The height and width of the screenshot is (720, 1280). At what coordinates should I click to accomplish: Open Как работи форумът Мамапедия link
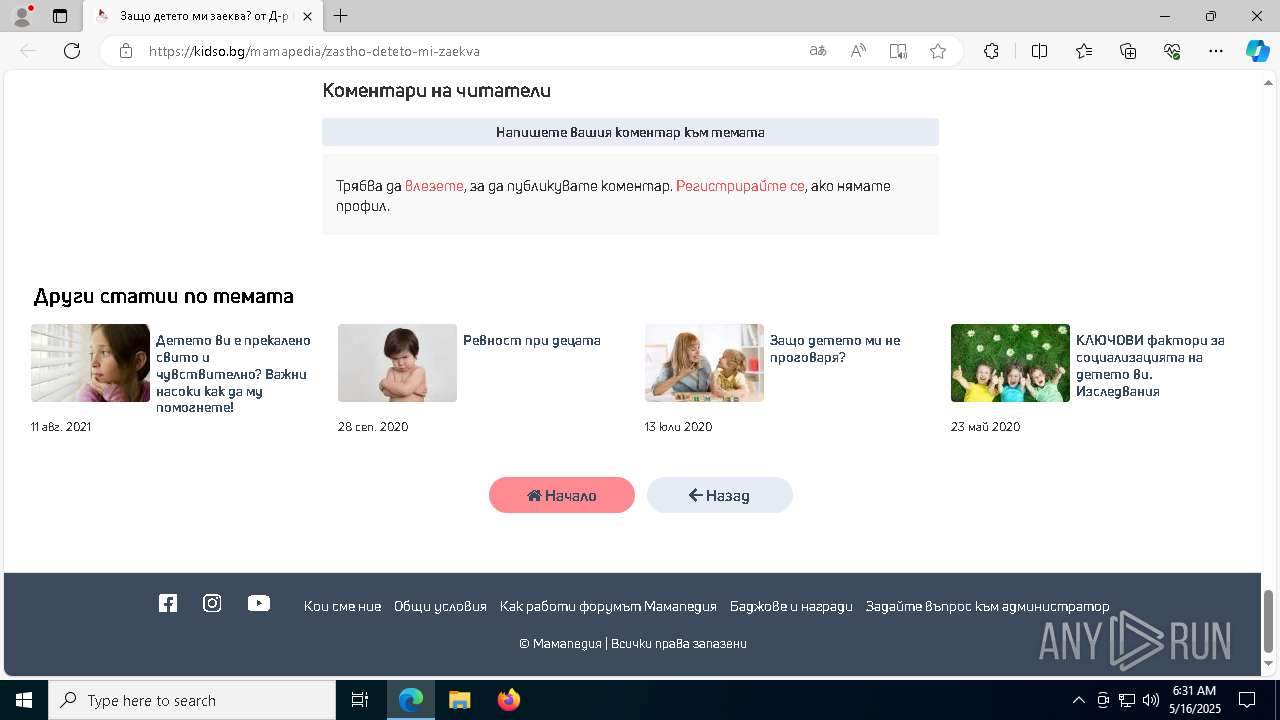608,606
